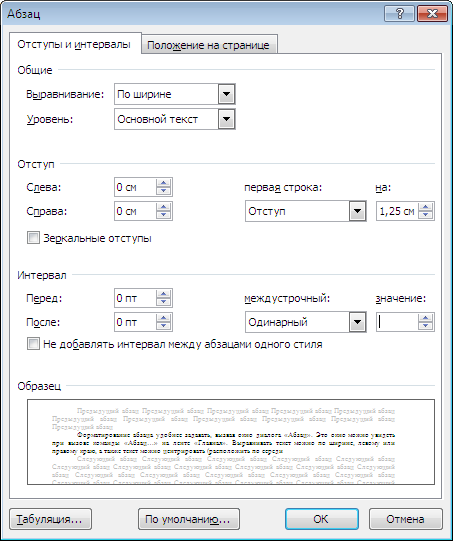Decrease the Справа indent value
Image resolution: width=453 pixels, height=541 pixels.
click(x=164, y=215)
